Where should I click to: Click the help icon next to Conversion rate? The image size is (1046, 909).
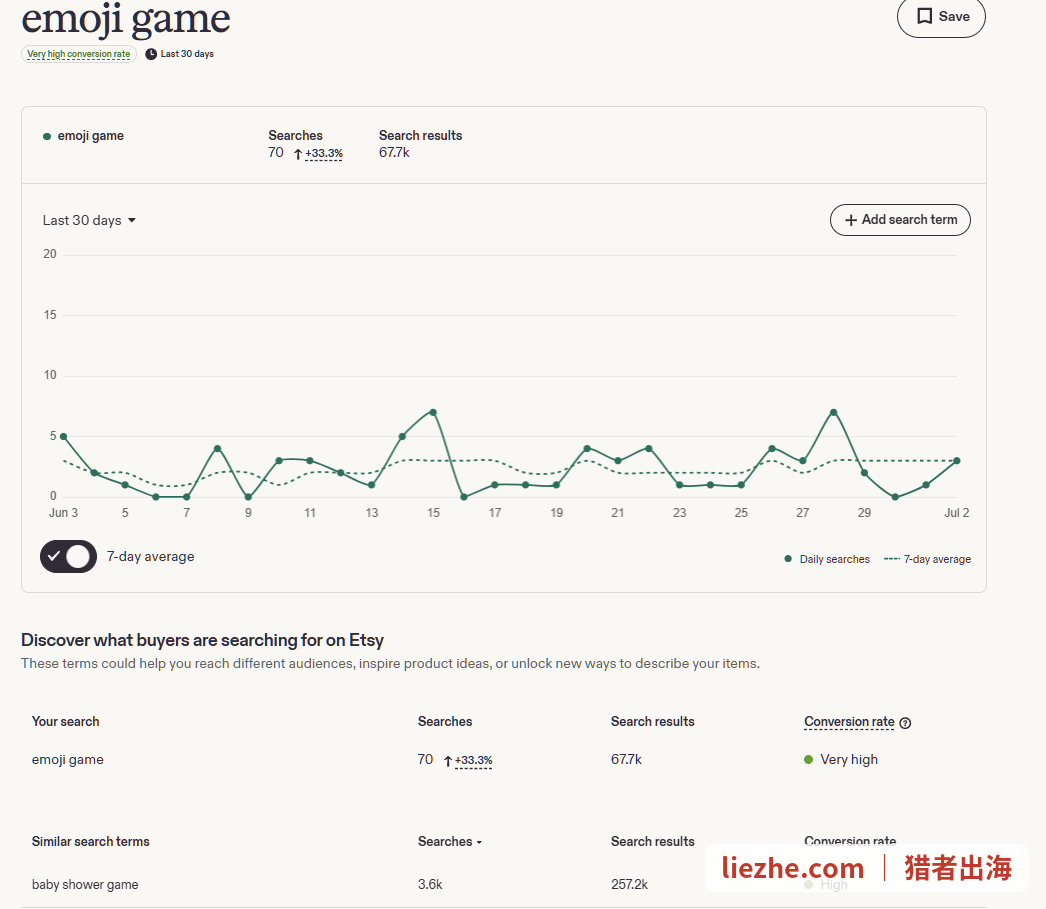pos(905,723)
